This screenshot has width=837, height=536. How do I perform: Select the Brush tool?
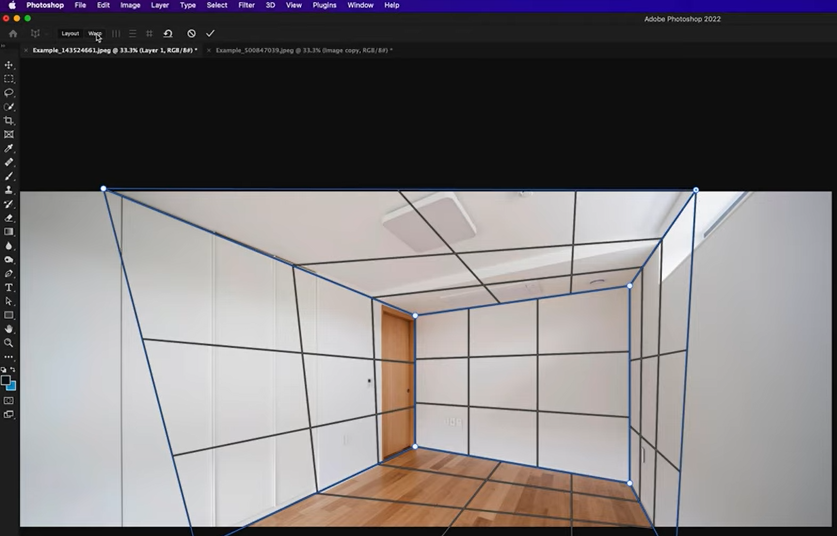(x=9, y=176)
